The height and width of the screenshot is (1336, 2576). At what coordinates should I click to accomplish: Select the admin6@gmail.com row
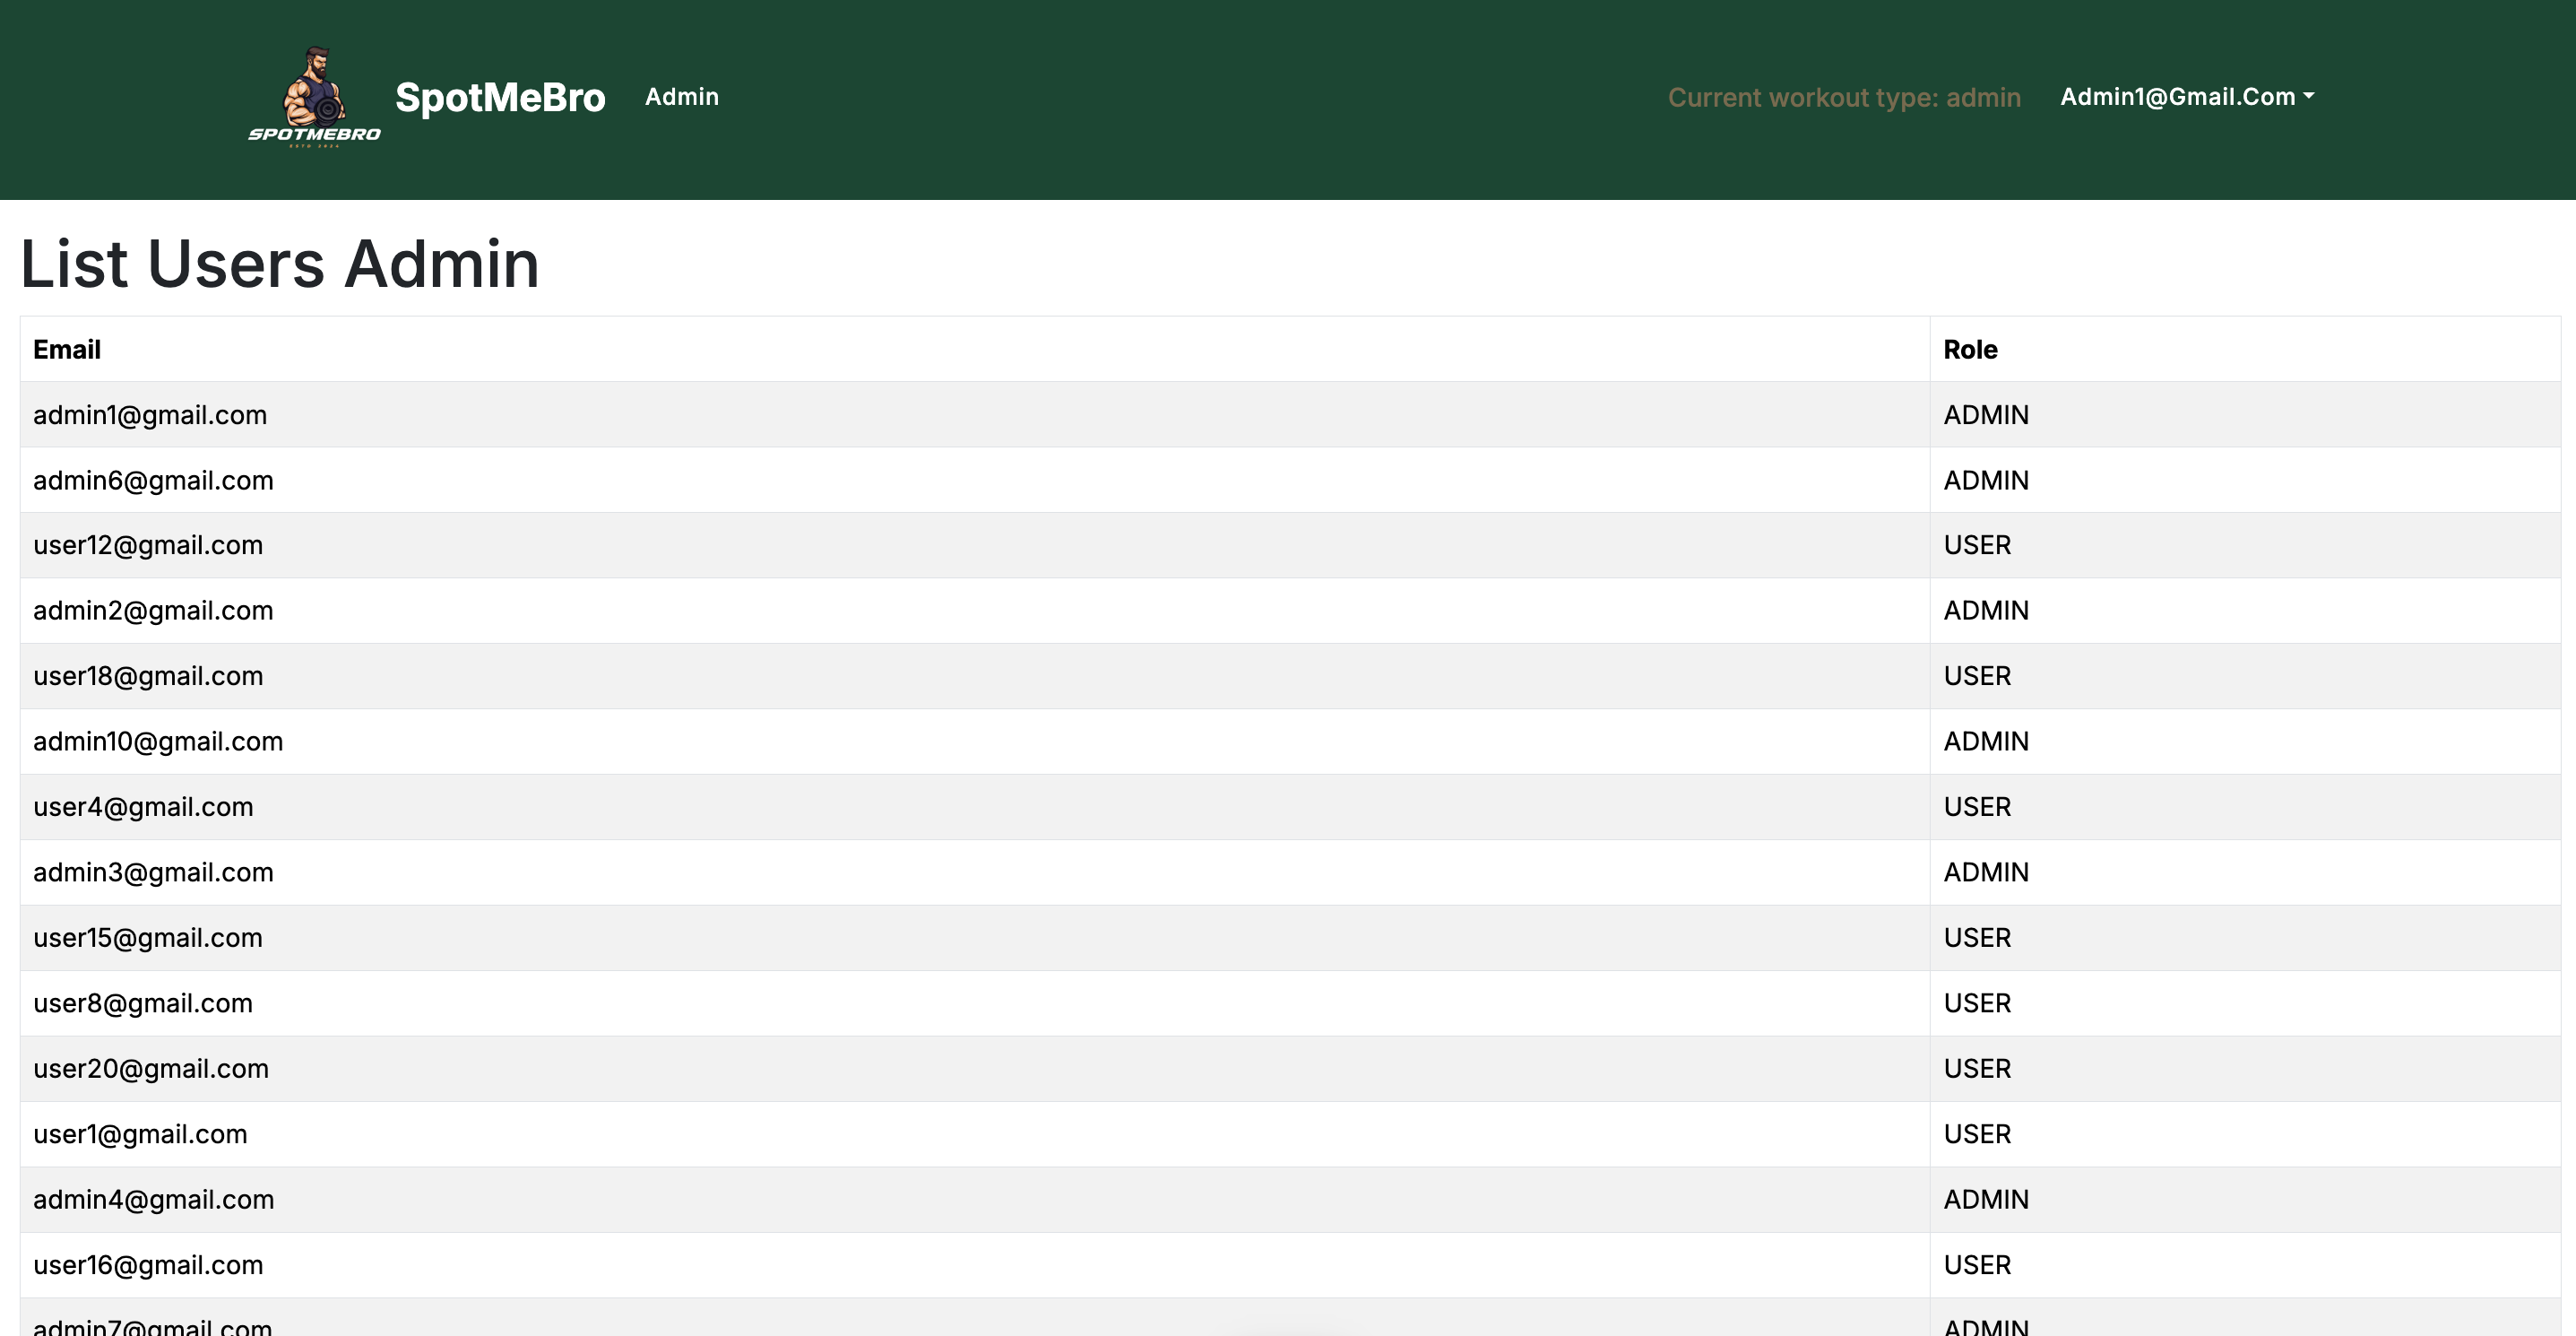153,481
